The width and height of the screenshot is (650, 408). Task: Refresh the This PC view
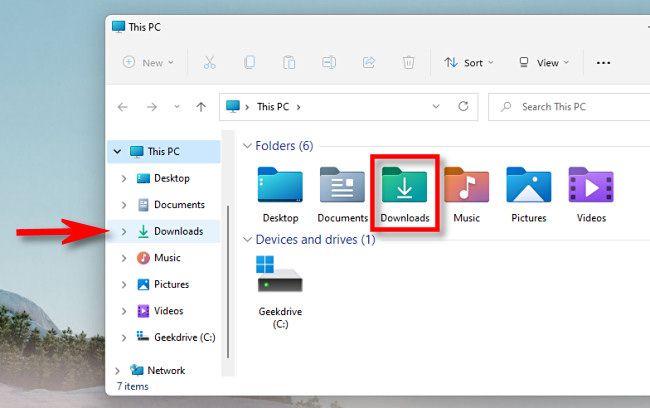[463, 107]
